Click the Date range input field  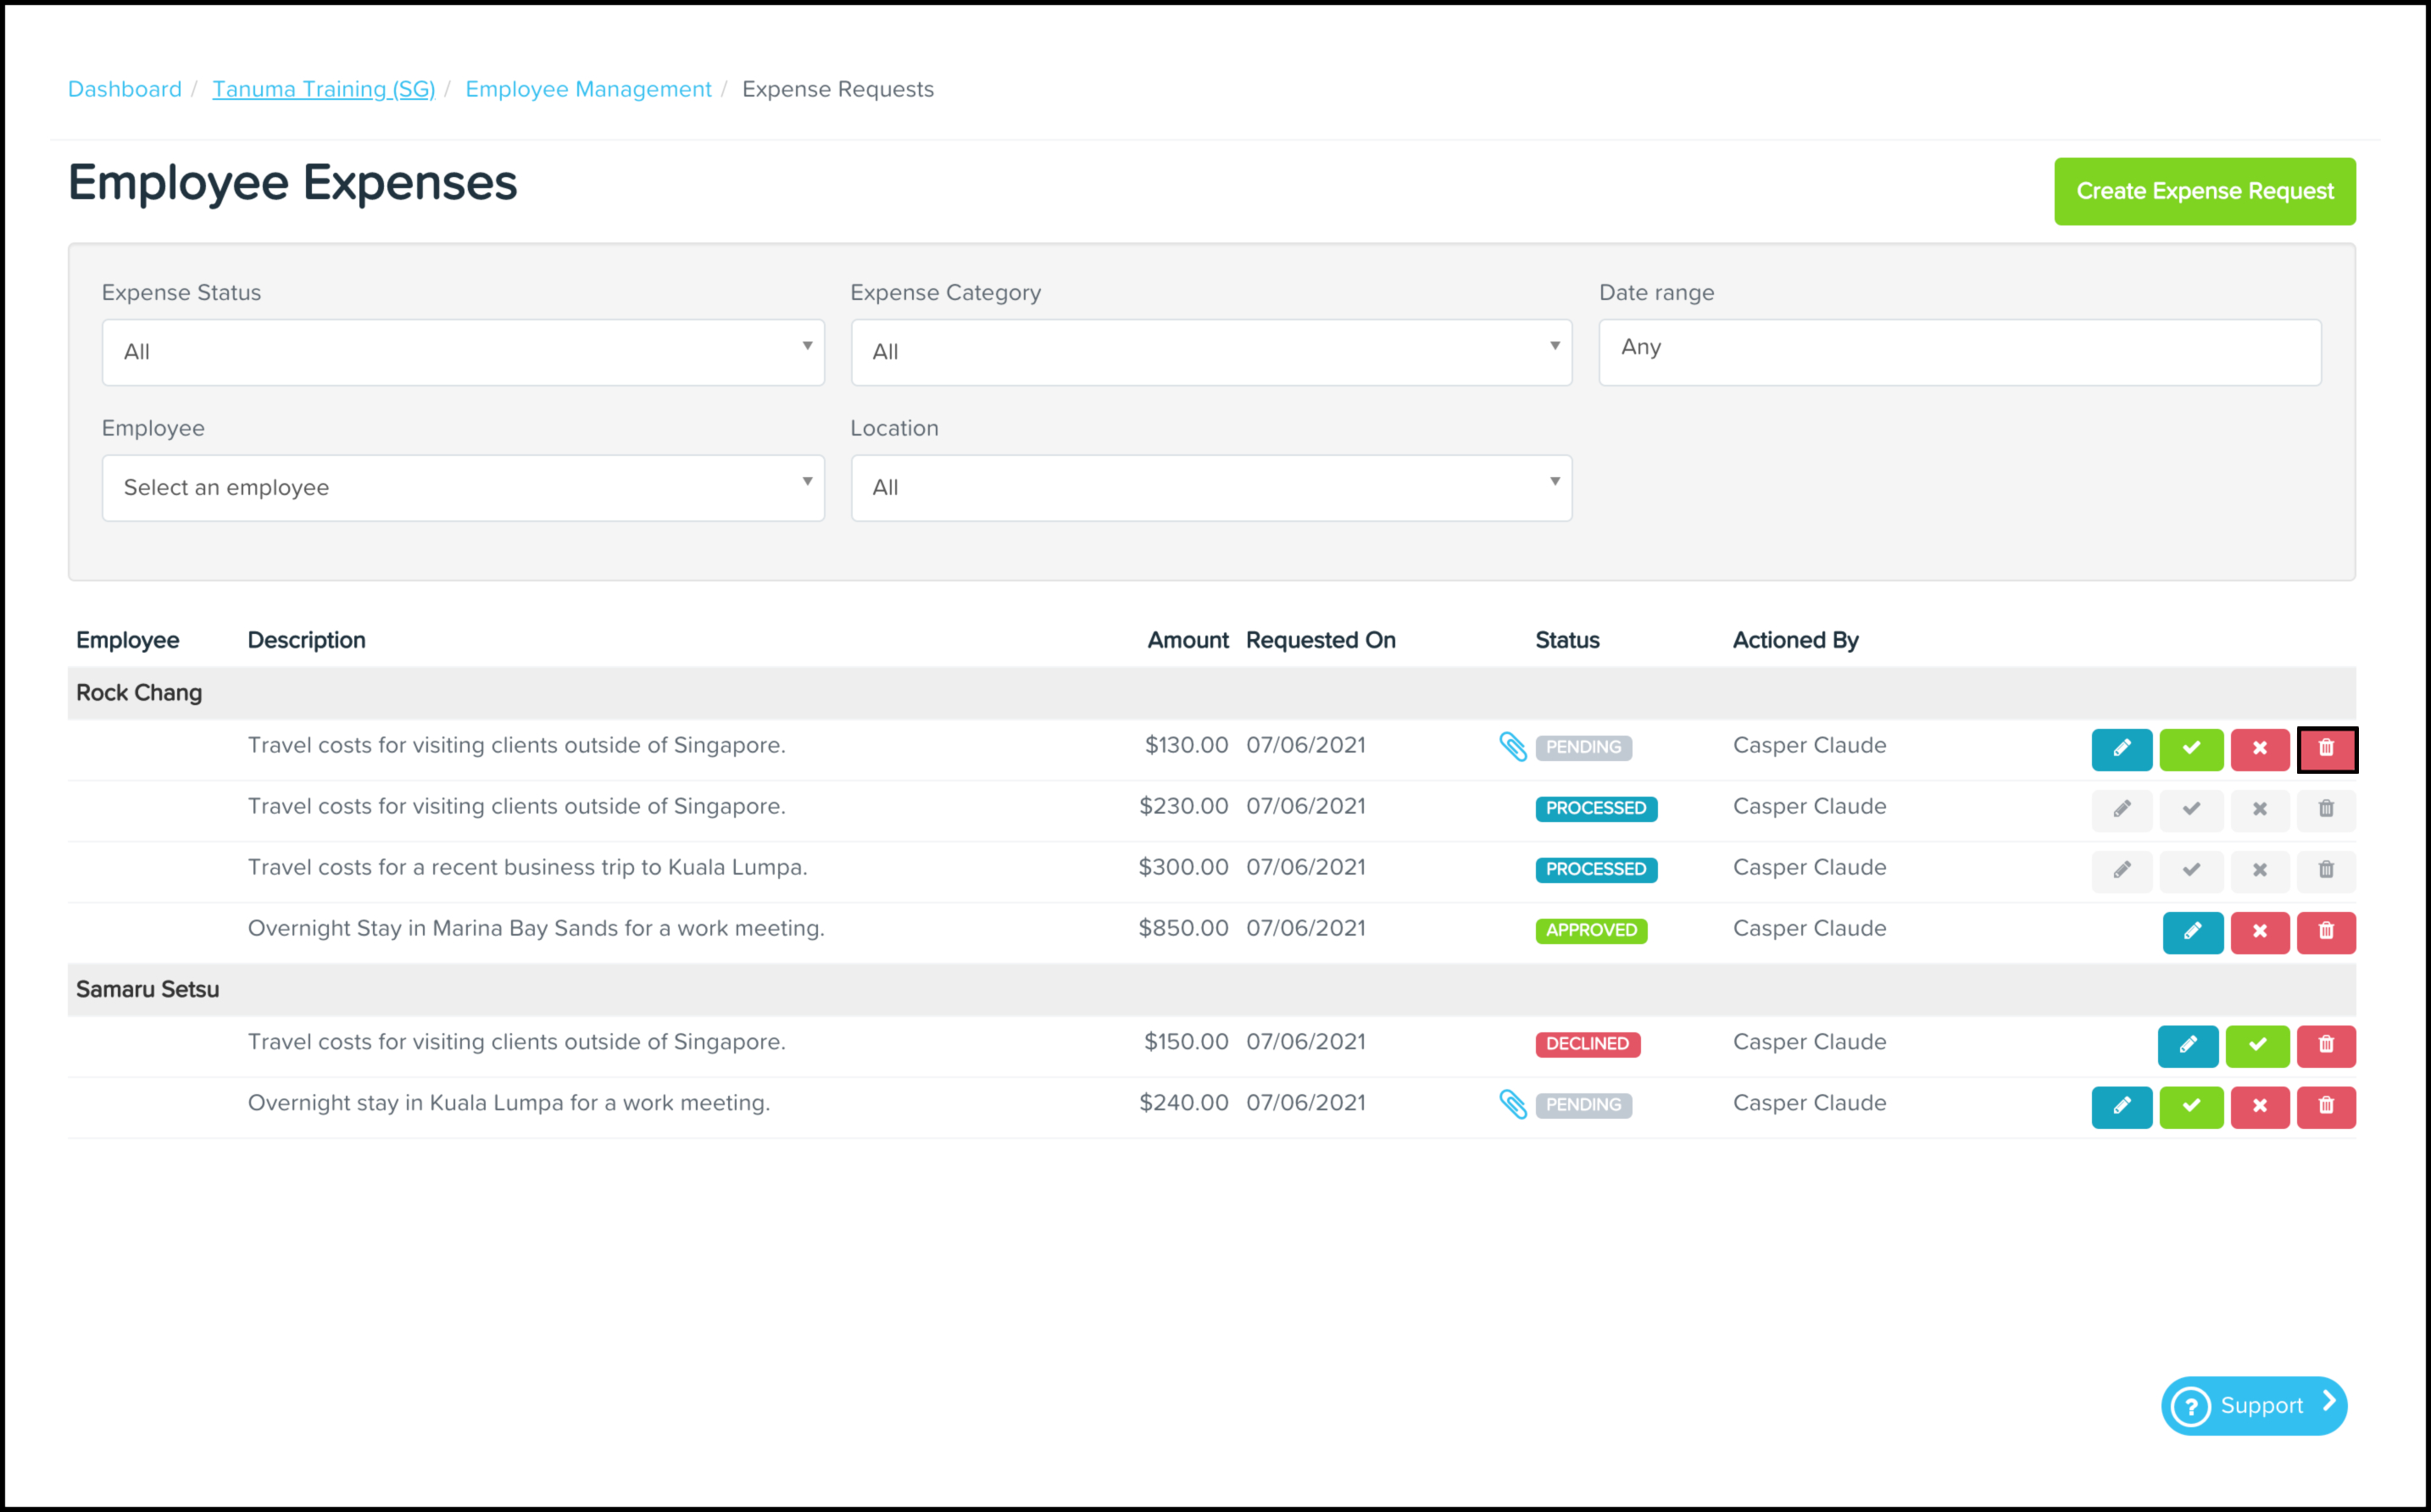[1959, 352]
